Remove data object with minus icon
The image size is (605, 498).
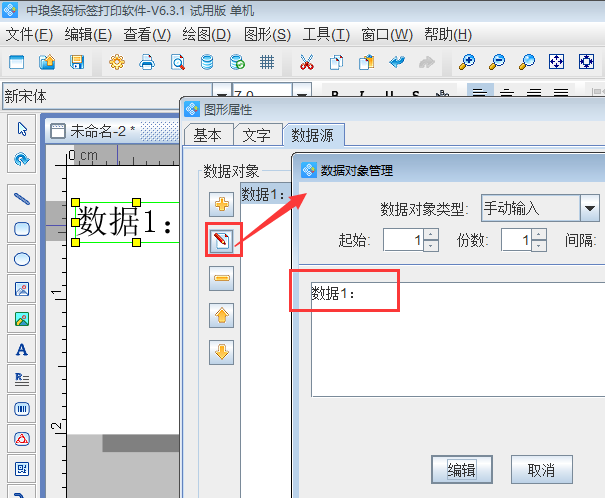coord(221,279)
